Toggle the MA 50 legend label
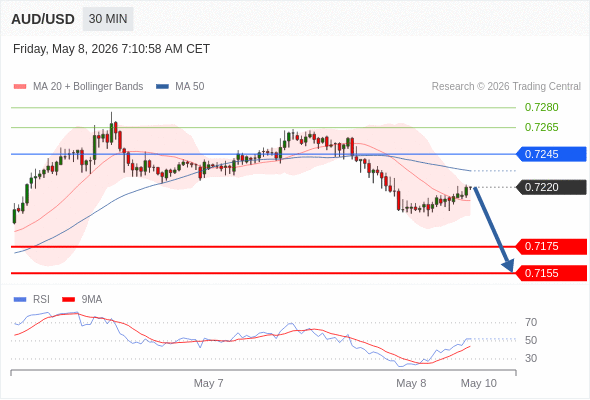The height and width of the screenshot is (400, 590). point(190,87)
